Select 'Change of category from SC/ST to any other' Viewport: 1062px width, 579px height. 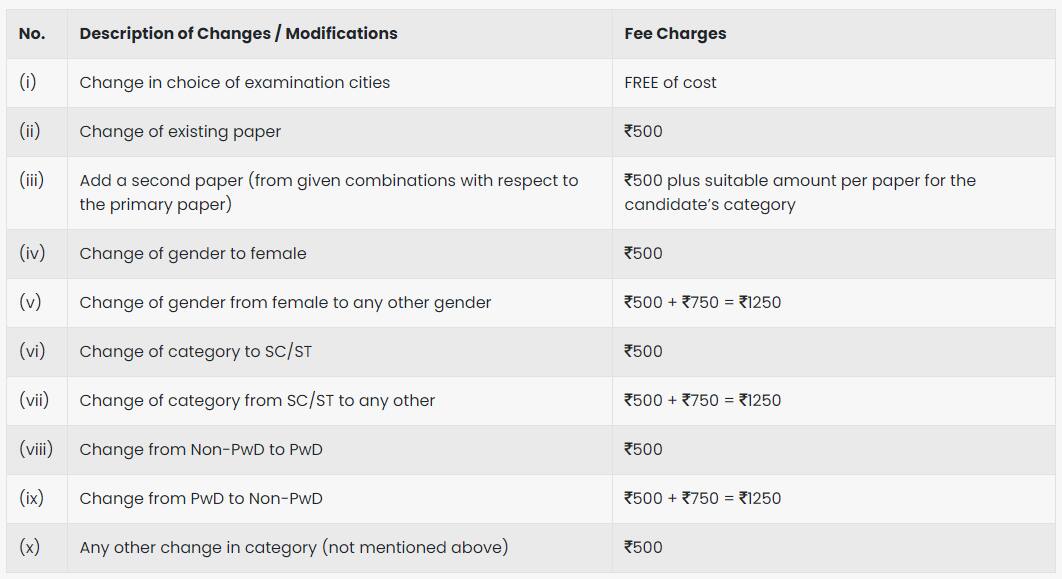tap(257, 400)
